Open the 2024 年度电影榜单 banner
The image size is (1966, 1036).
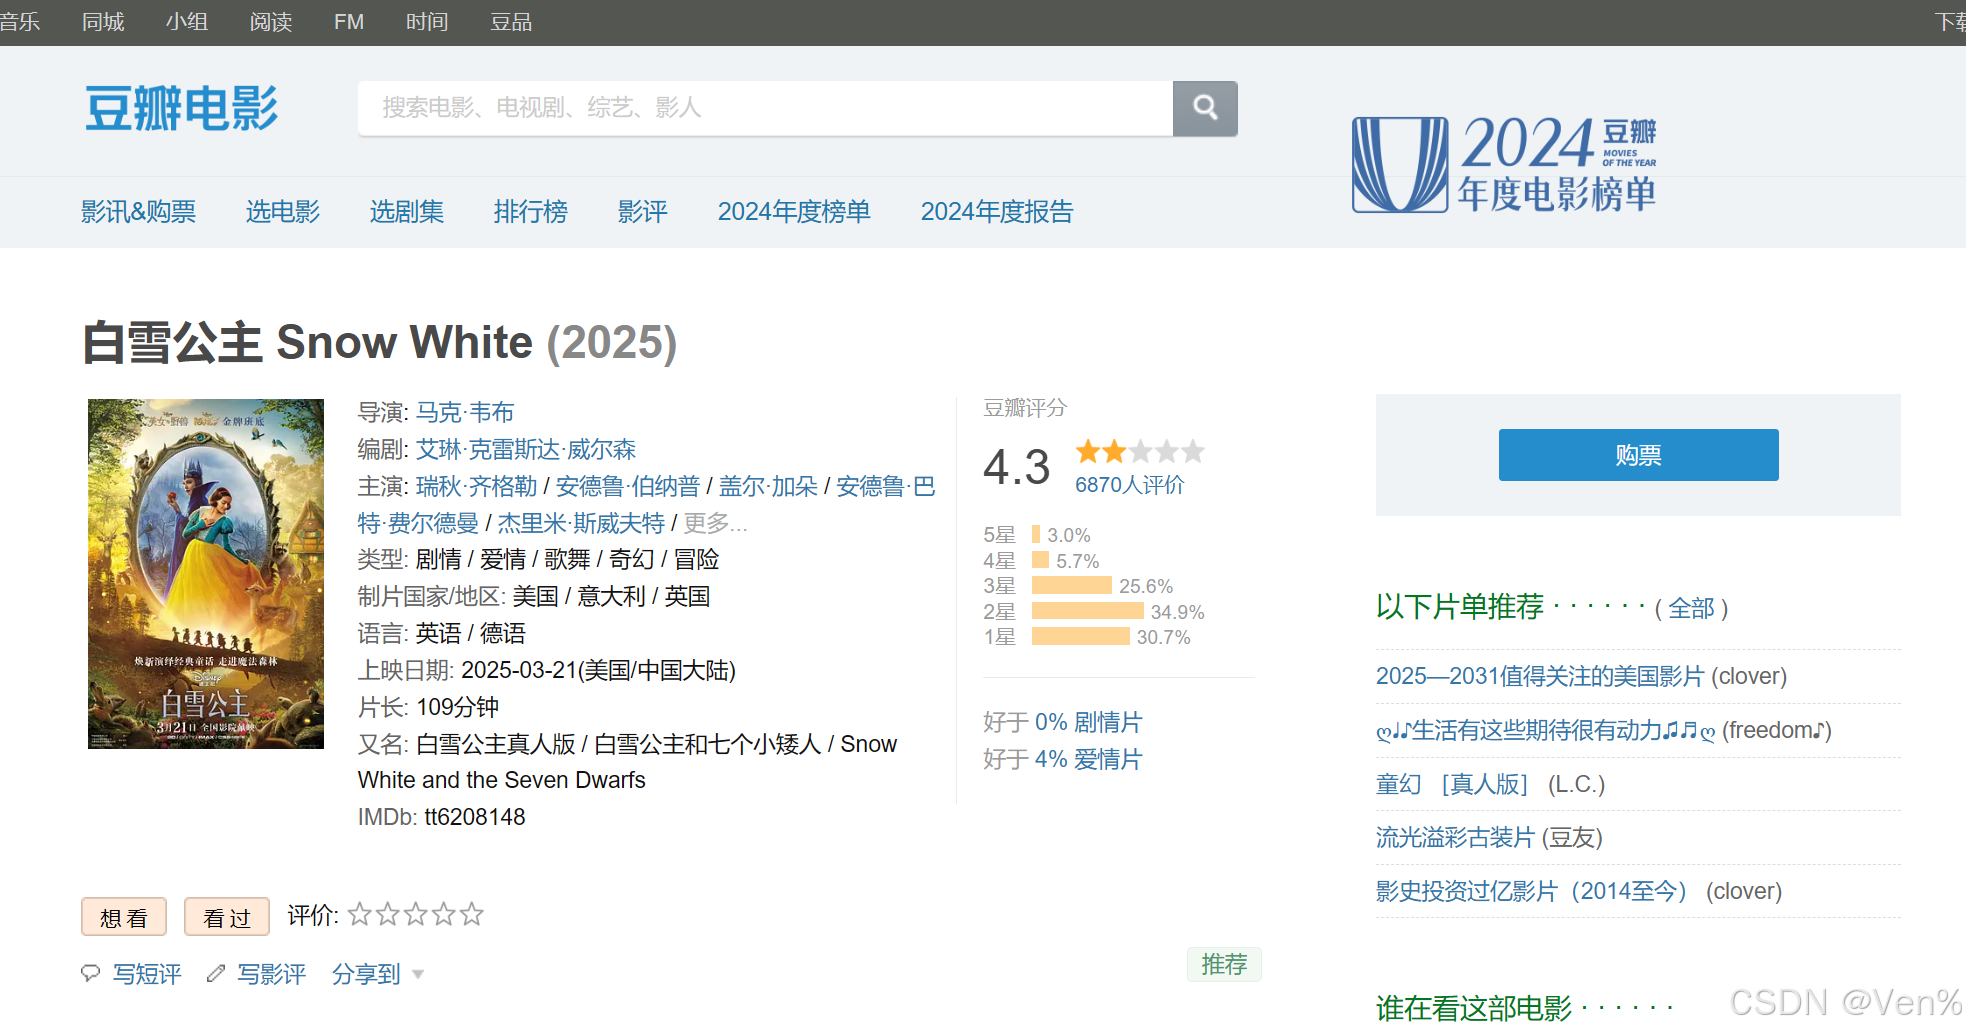click(x=1504, y=164)
